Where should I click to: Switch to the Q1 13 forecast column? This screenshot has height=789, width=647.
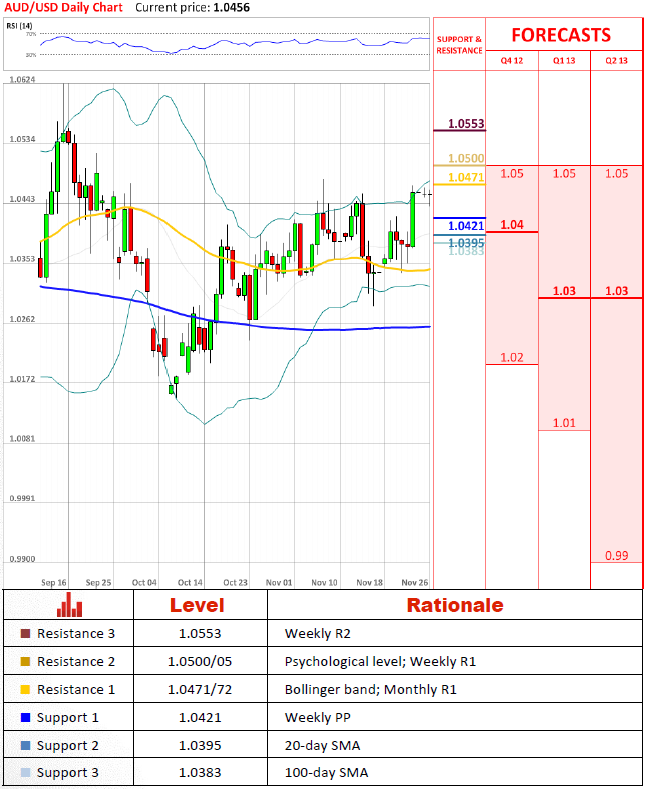click(564, 61)
